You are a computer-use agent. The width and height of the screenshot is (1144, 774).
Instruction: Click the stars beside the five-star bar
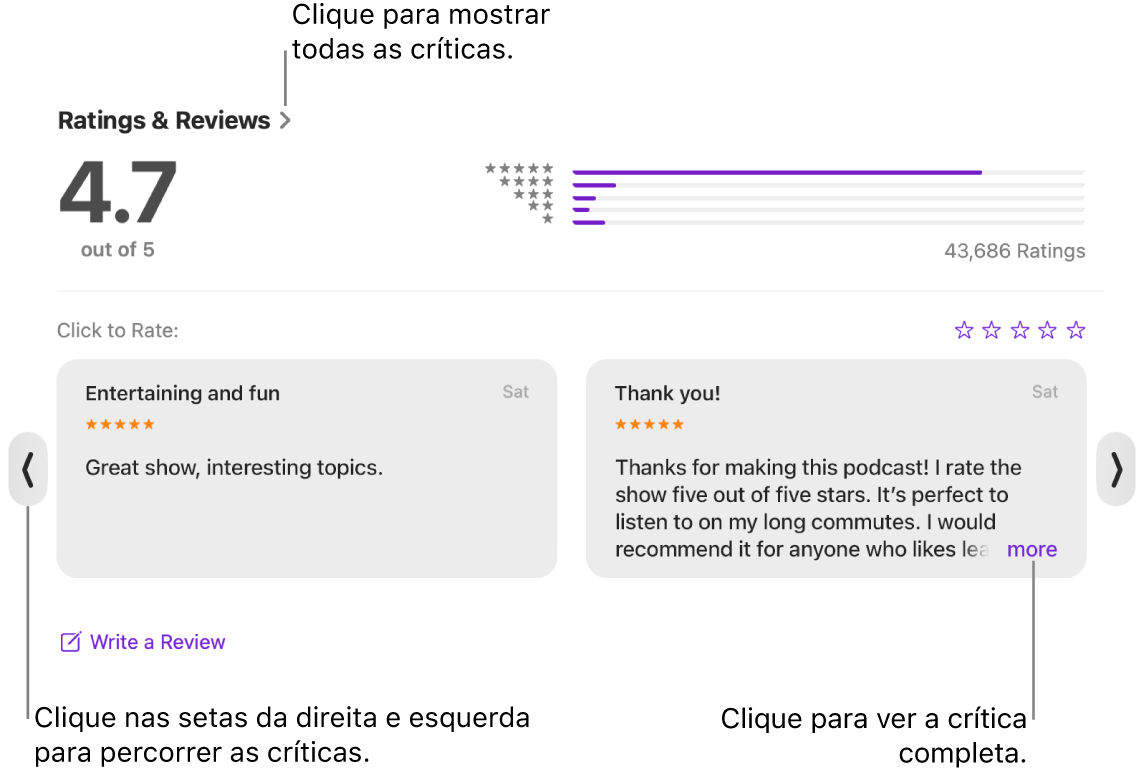point(520,170)
